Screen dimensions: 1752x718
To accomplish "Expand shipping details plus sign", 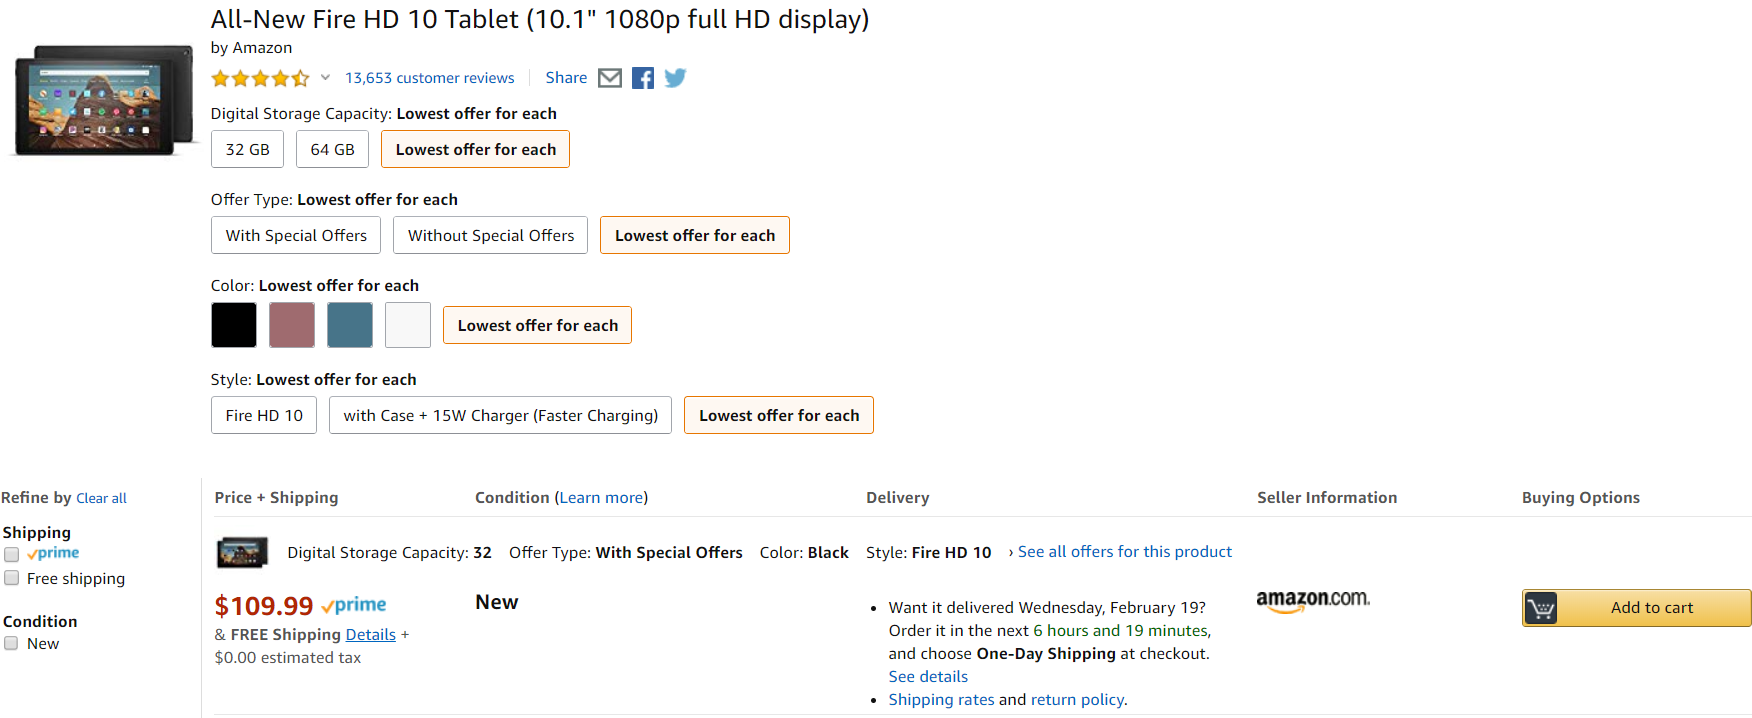I will [405, 635].
